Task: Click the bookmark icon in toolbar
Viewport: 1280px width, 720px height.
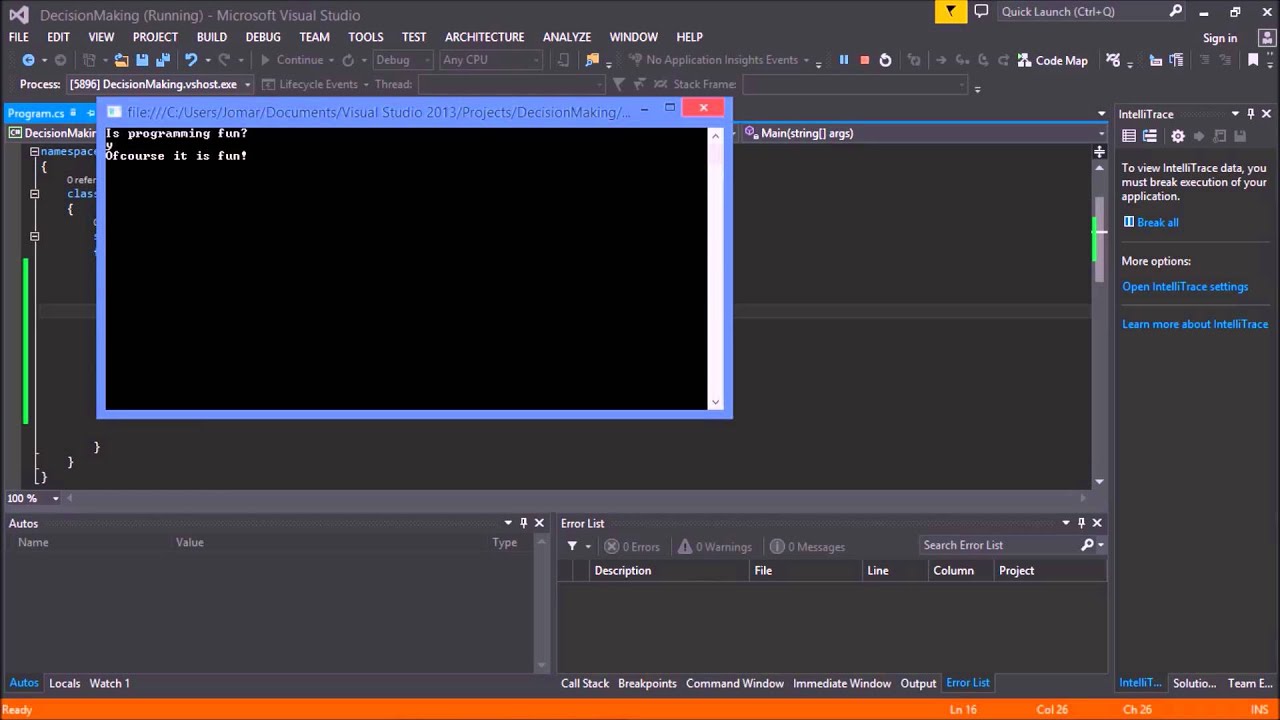Action: point(1253,60)
